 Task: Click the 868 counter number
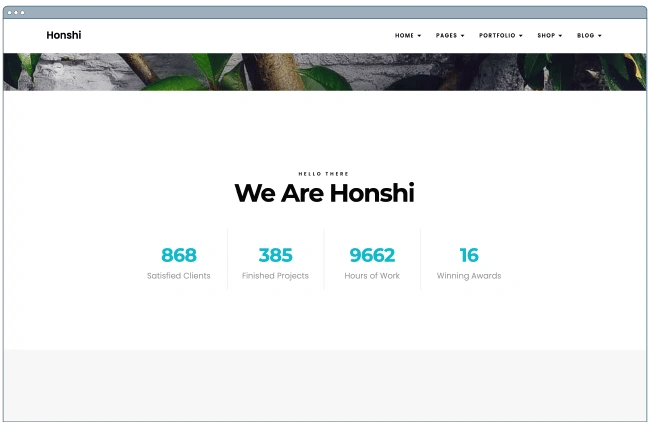pos(179,255)
